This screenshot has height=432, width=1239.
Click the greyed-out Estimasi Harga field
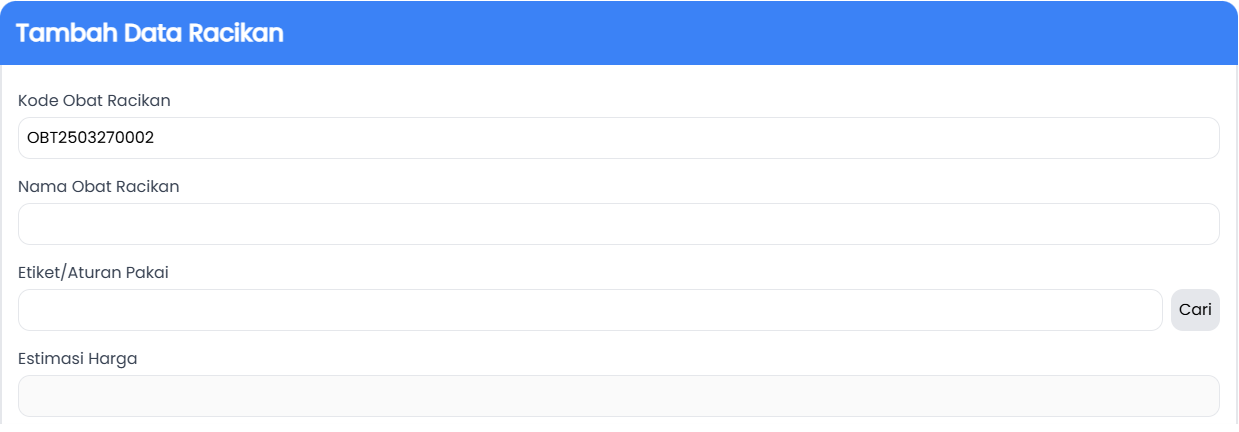pos(618,396)
